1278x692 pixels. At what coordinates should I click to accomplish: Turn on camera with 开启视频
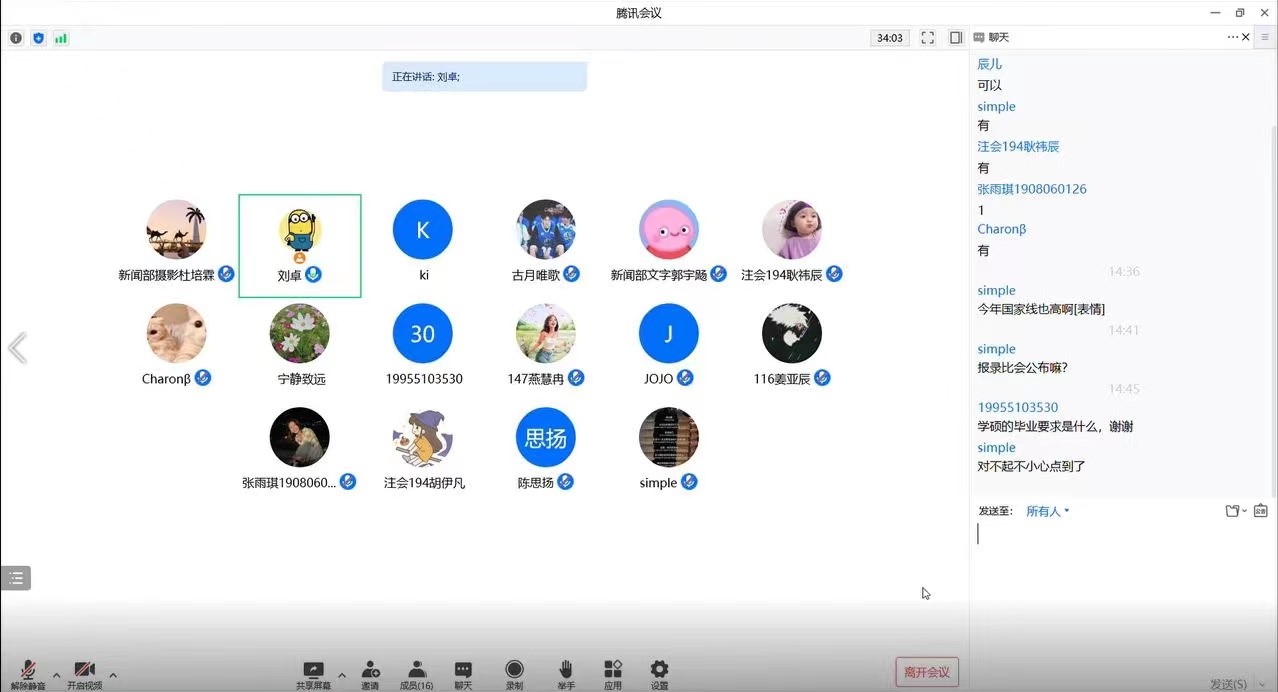(x=84, y=674)
